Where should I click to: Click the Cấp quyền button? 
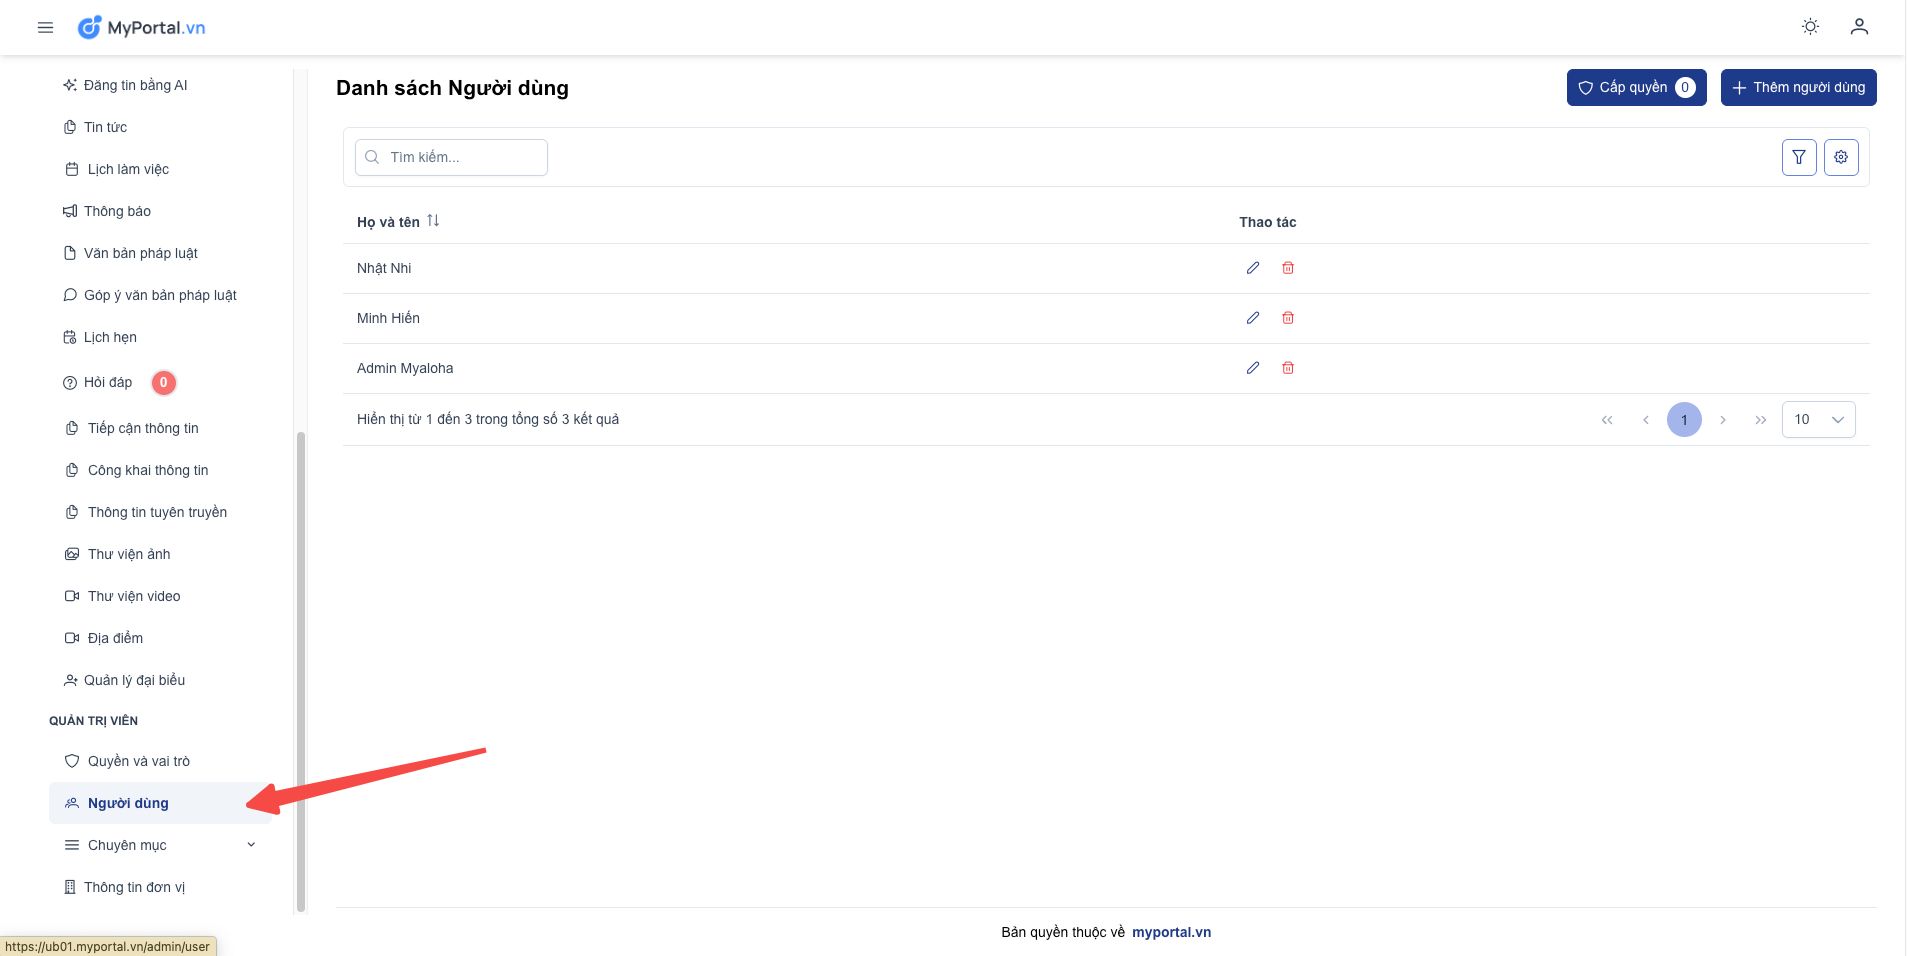click(x=1635, y=88)
